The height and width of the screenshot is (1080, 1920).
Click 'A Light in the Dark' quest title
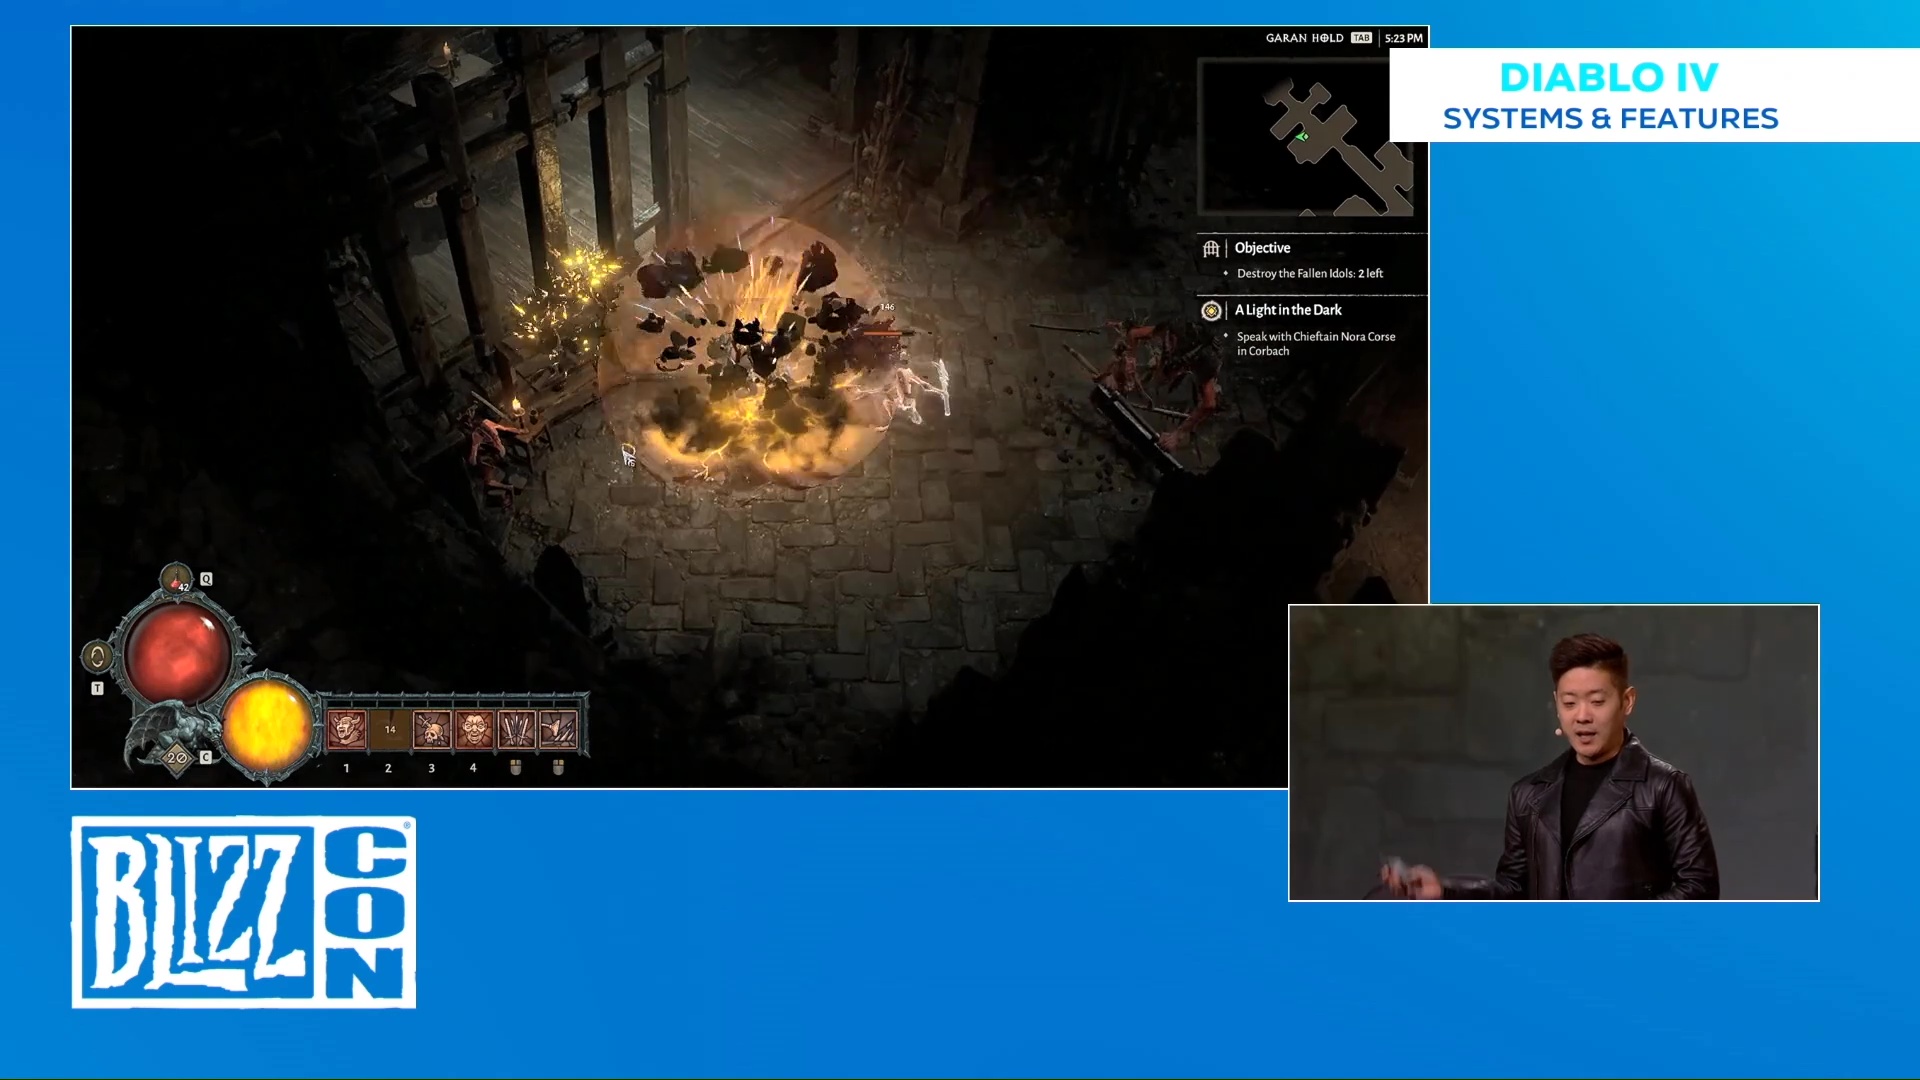point(1288,310)
